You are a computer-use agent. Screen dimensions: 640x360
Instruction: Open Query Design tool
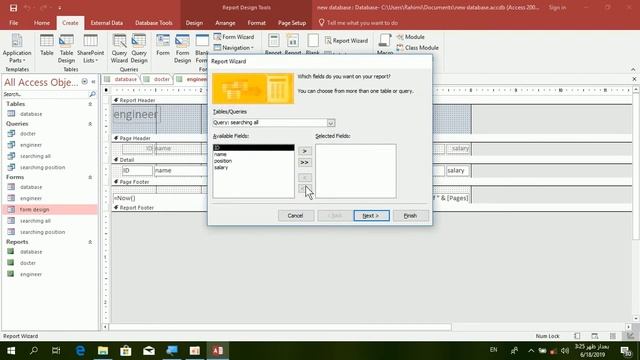tap(139, 49)
